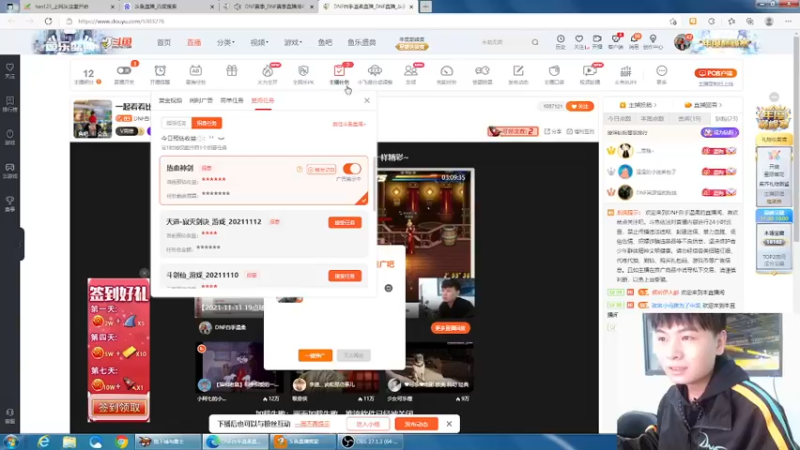Viewport: 800px width, 450px height.
Task: Close the task popup panel
Action: click(x=367, y=101)
